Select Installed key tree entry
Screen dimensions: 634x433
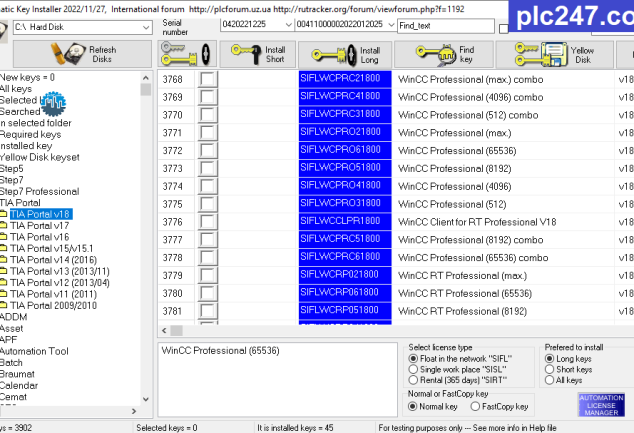(x=26, y=146)
